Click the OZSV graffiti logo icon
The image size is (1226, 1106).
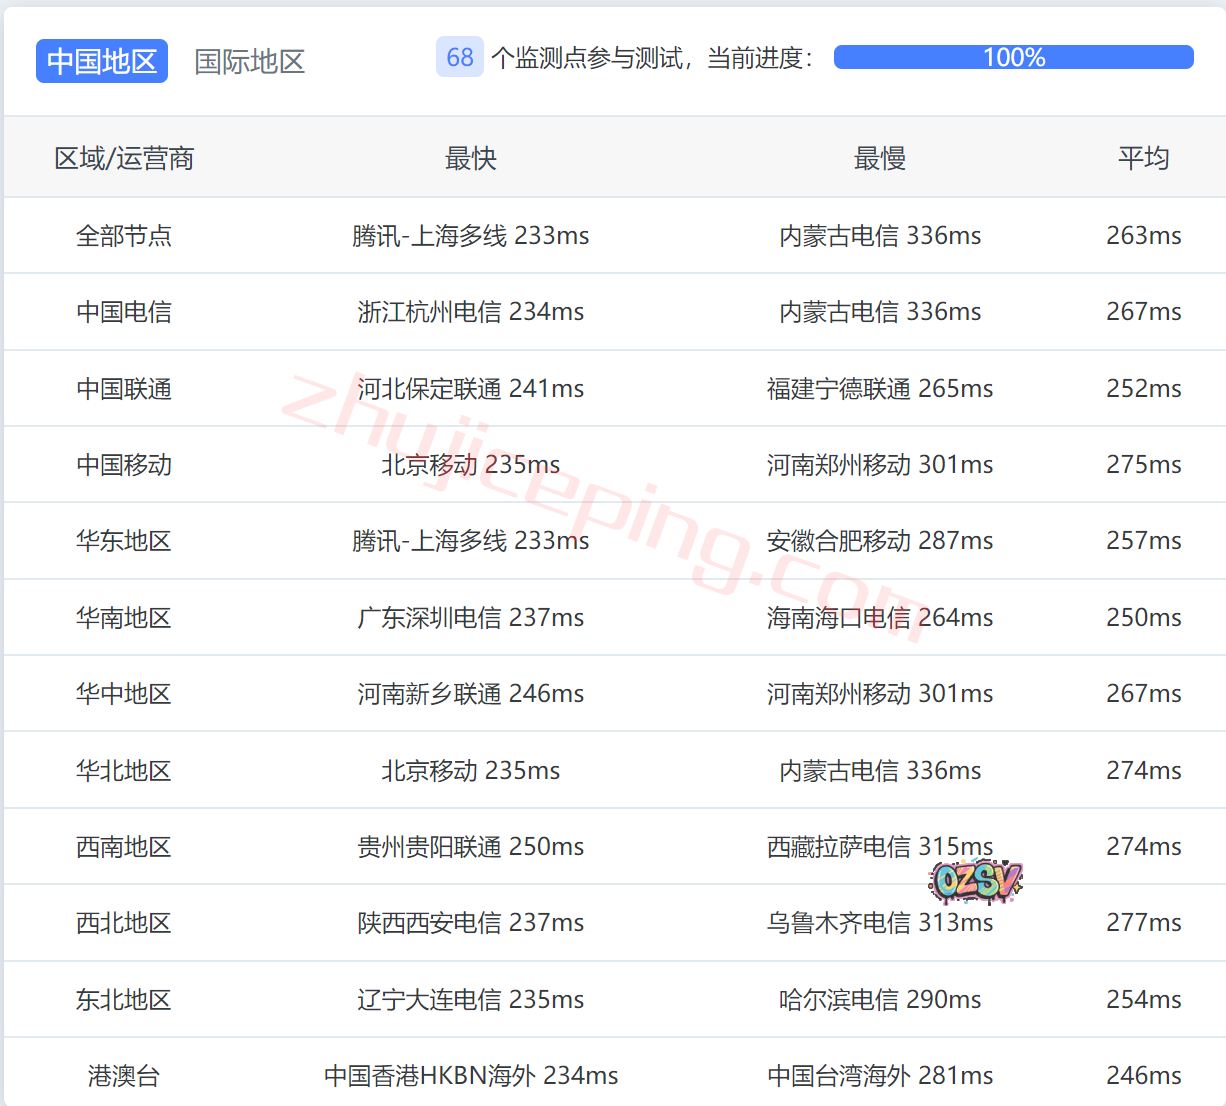tap(975, 881)
